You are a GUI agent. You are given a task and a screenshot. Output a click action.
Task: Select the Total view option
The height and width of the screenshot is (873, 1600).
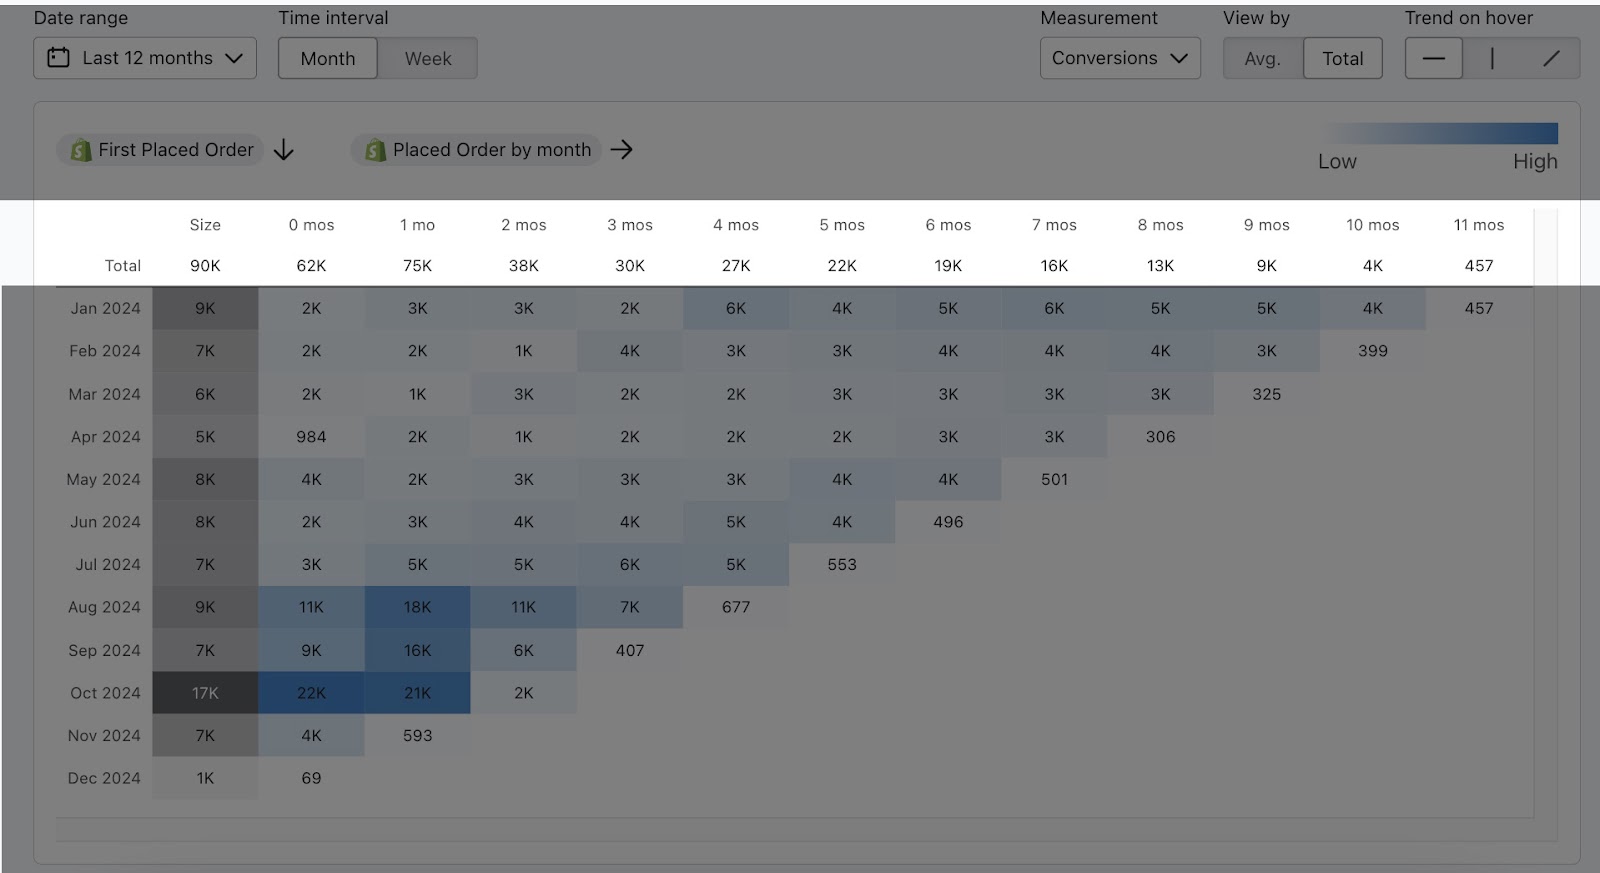1342,58
